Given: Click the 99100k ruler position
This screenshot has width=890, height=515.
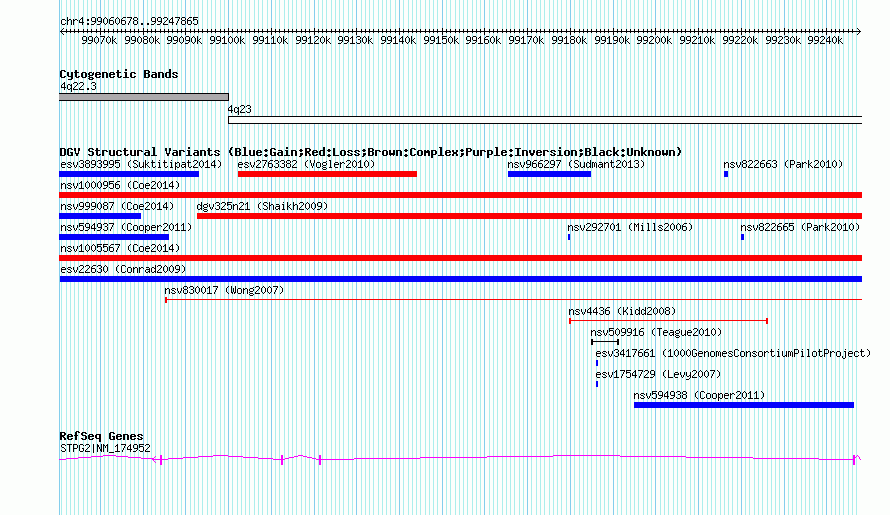Looking at the screenshot, I should [227, 40].
